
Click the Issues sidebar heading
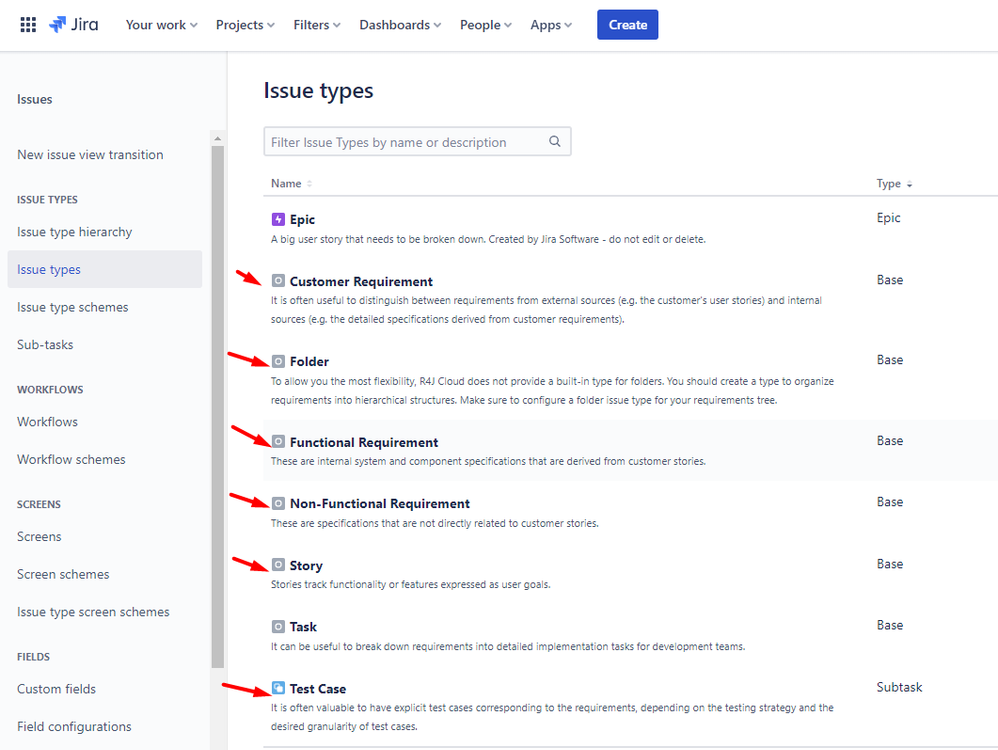(x=34, y=99)
